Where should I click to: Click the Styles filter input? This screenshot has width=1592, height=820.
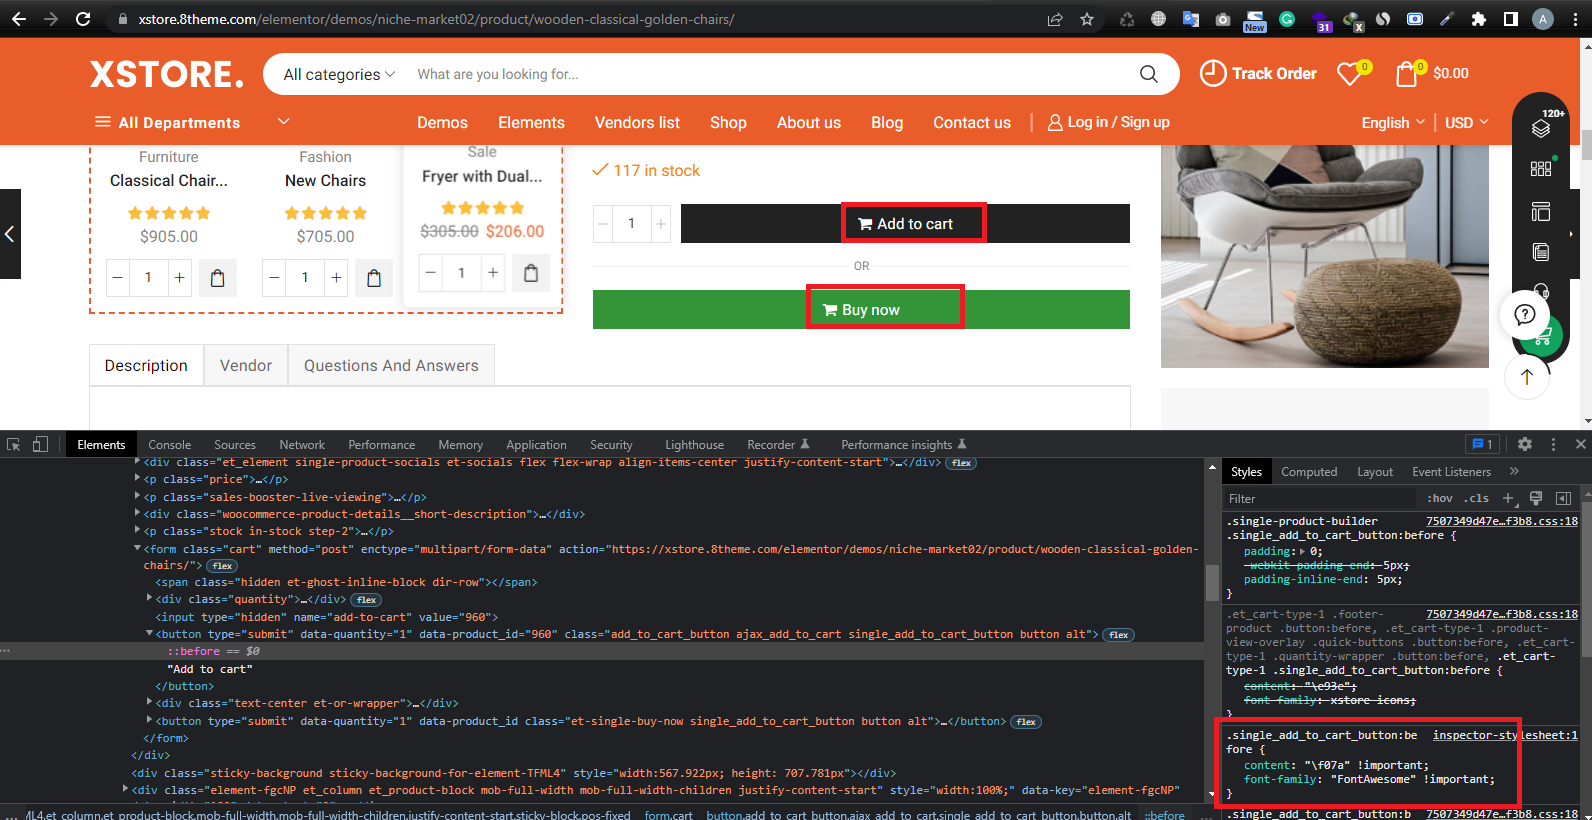(x=1320, y=498)
